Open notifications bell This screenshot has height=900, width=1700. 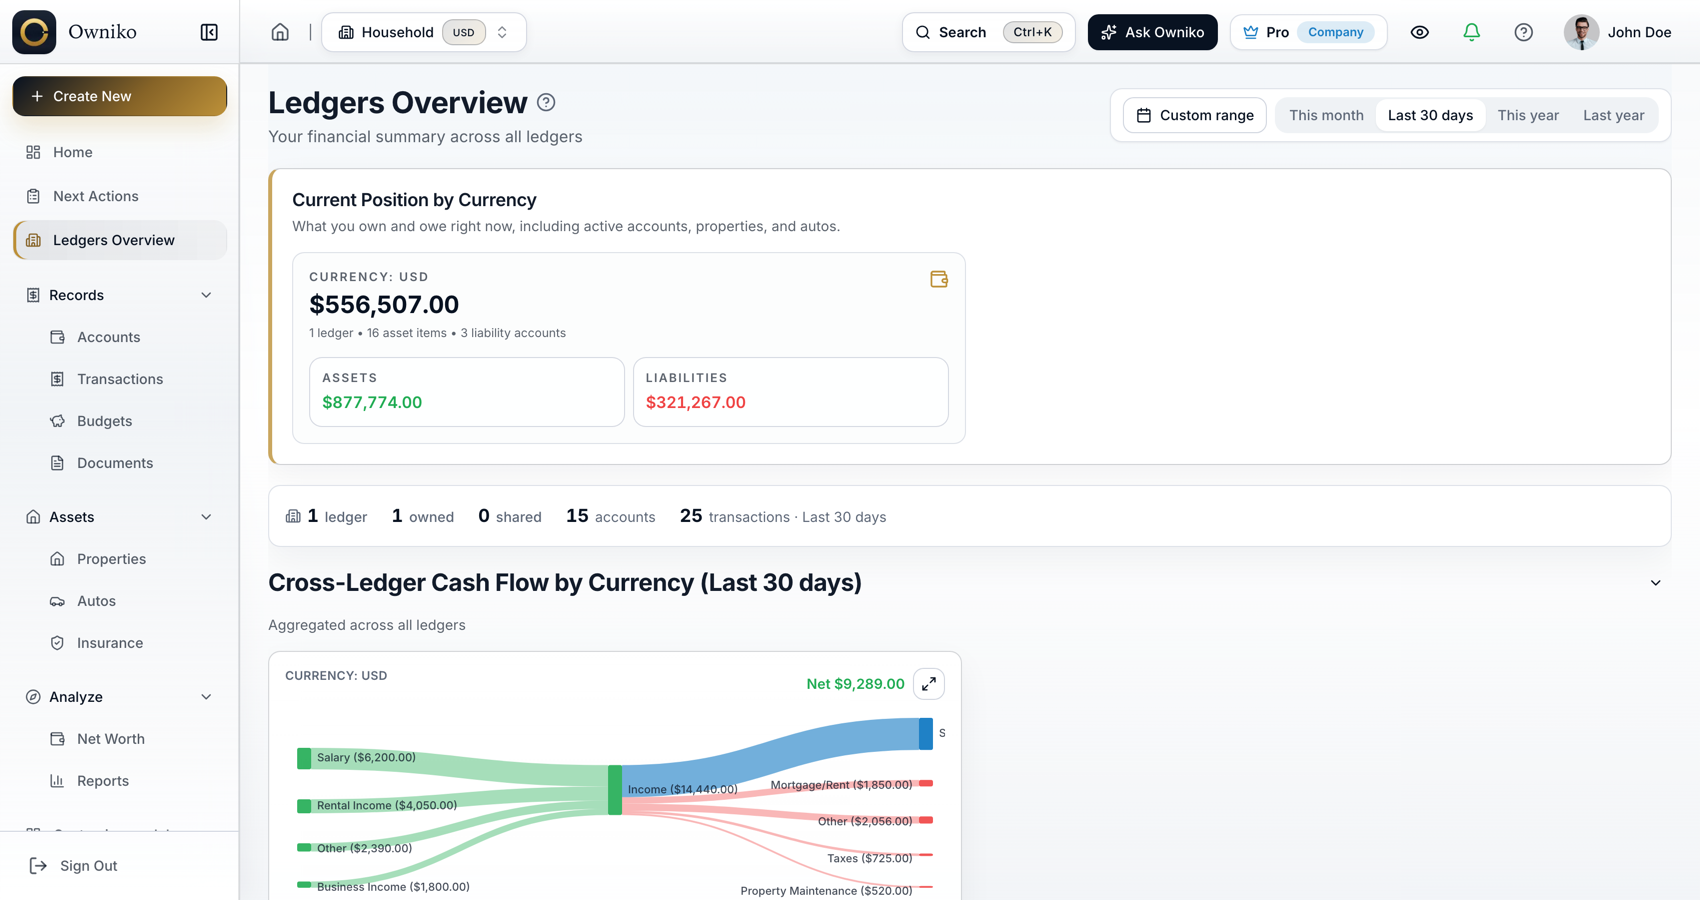[x=1471, y=32]
